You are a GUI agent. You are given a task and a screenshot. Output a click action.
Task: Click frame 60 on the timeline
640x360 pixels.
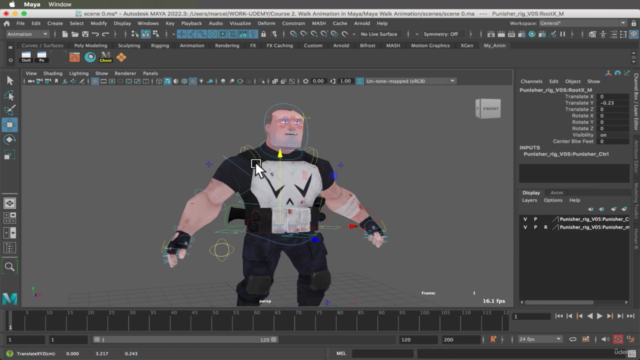click(255, 321)
